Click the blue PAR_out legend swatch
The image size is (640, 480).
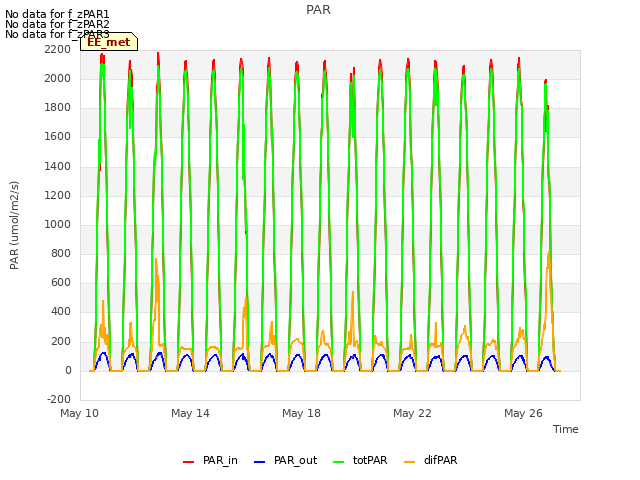(260, 462)
